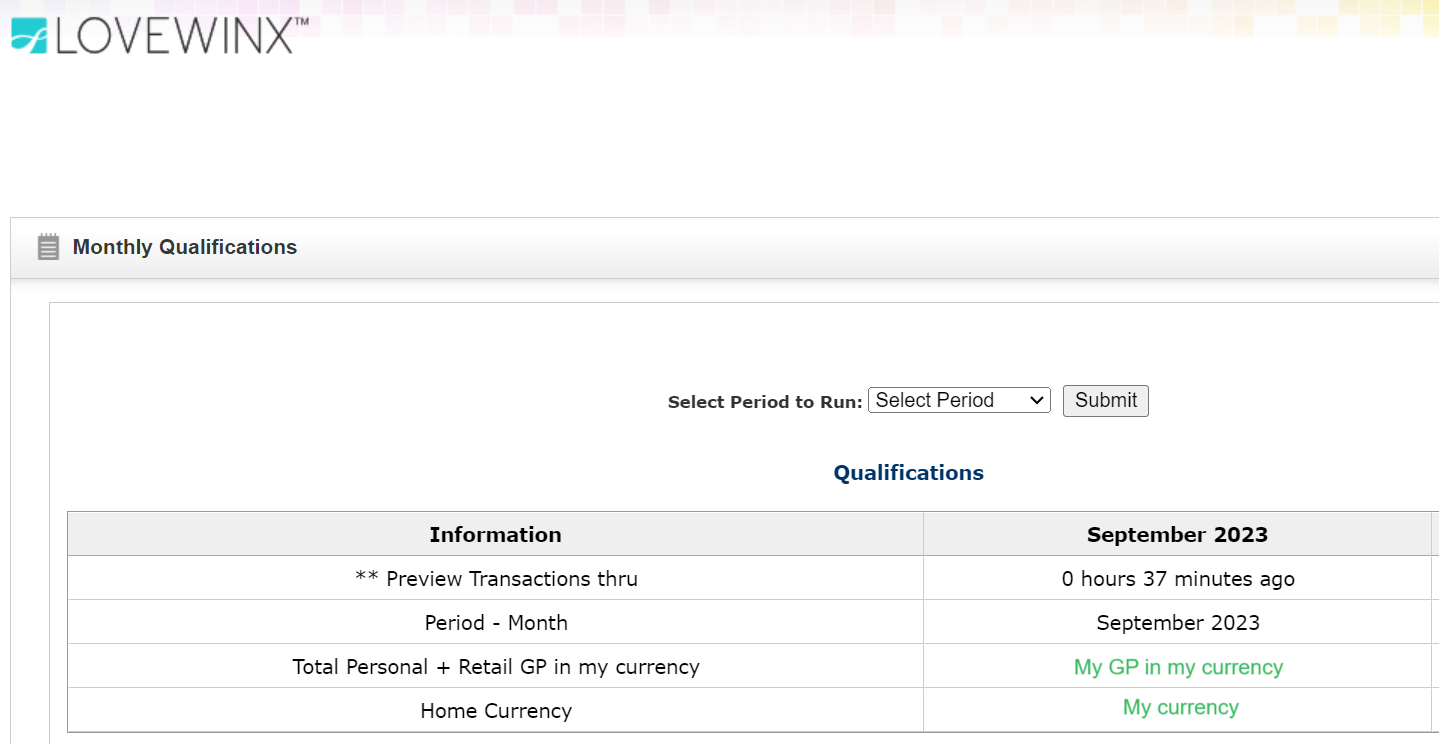
Task: Click the dropdown arrow beside Select Period
Action: click(x=1036, y=400)
